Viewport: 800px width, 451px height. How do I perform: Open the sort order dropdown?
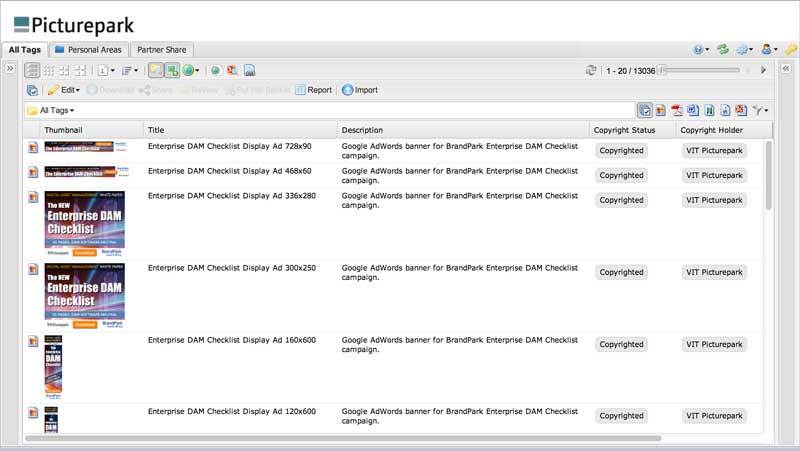tap(130, 70)
